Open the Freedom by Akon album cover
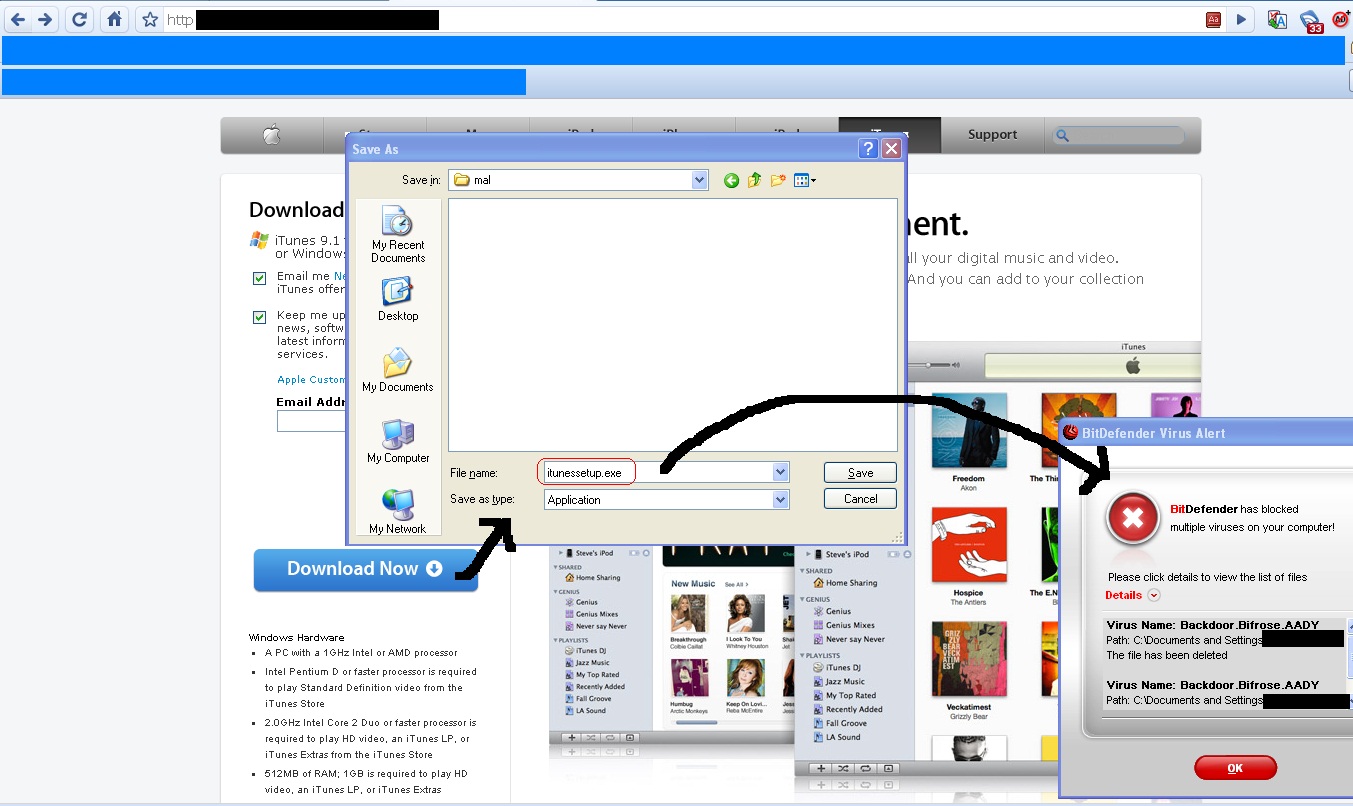This screenshot has width=1353, height=806. coord(968,429)
